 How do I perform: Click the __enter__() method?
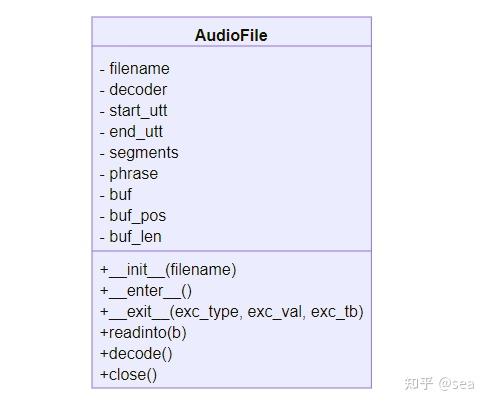coord(146,291)
